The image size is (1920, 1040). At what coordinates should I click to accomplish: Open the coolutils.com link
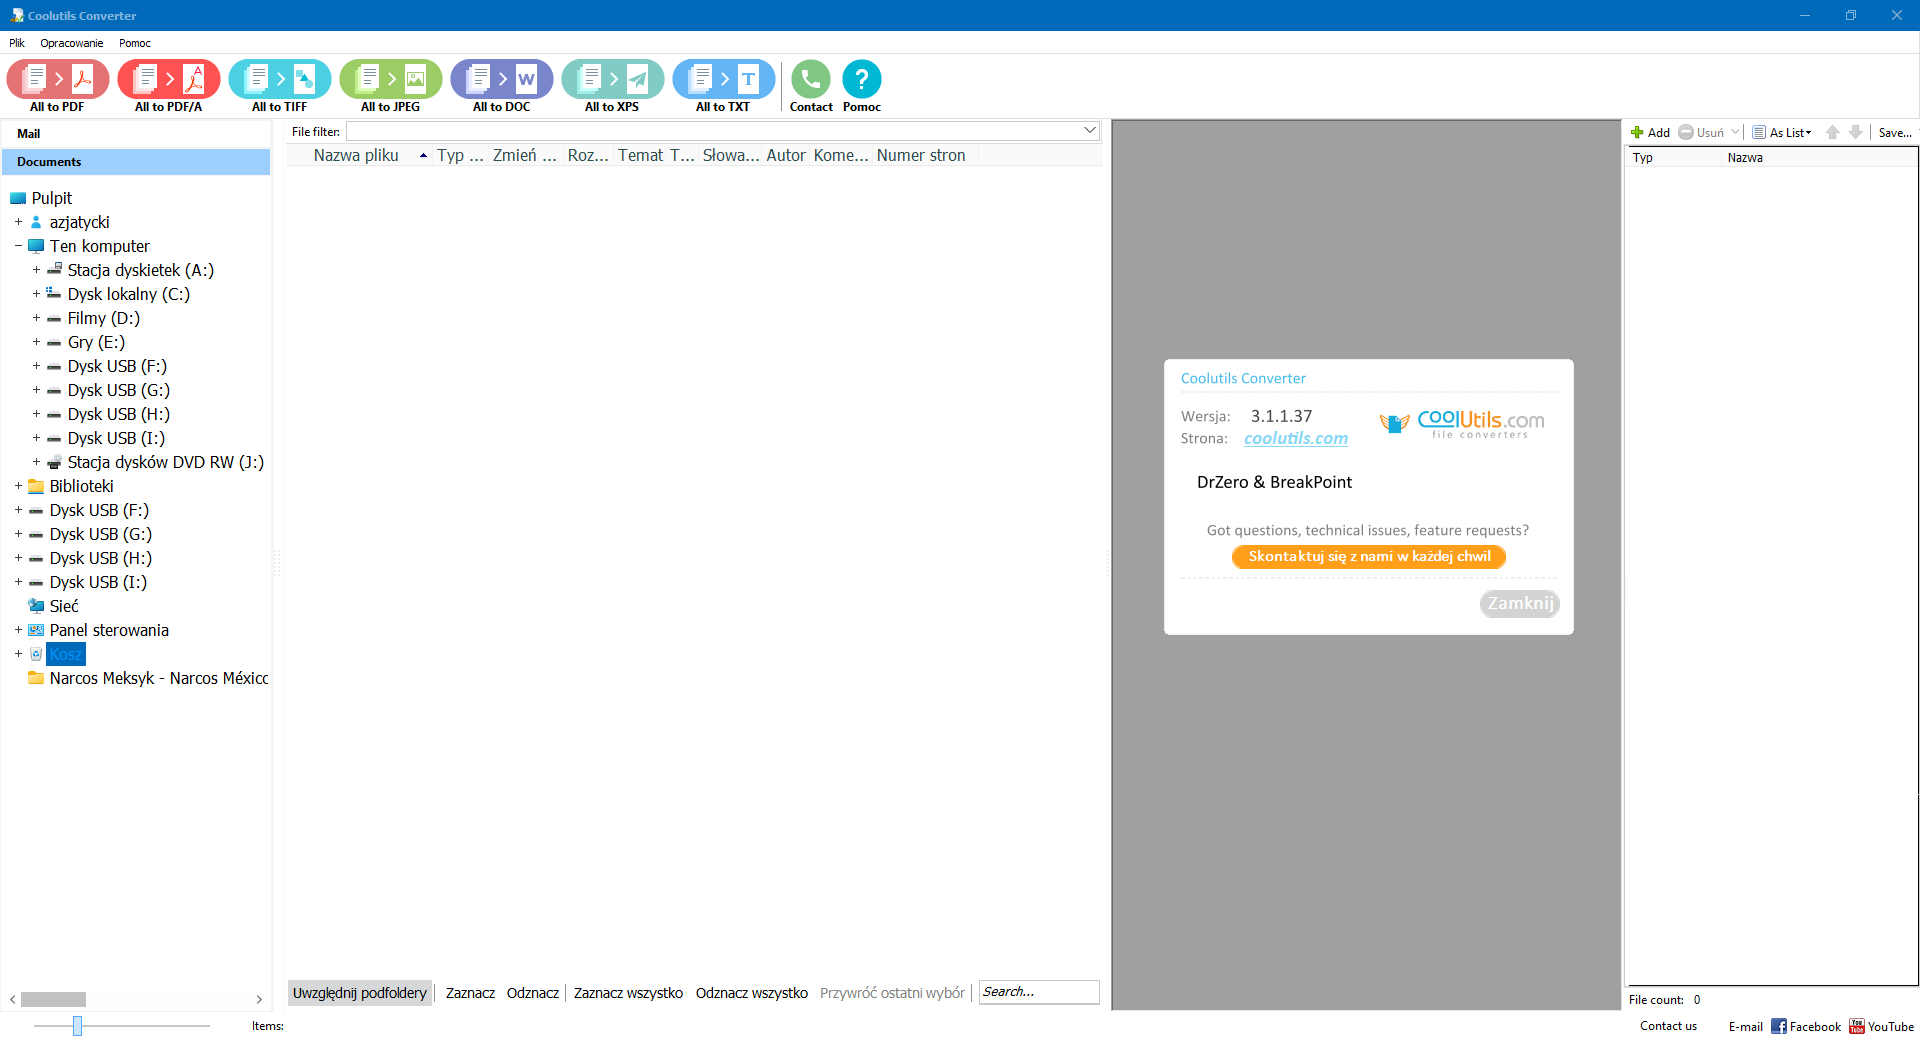tap(1296, 438)
